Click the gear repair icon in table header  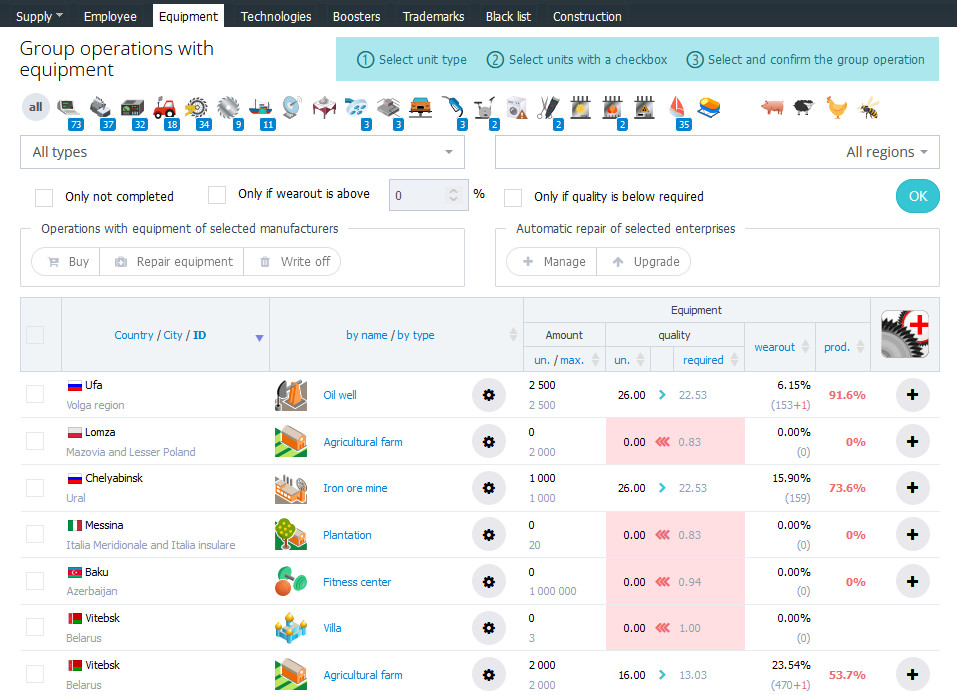point(905,334)
